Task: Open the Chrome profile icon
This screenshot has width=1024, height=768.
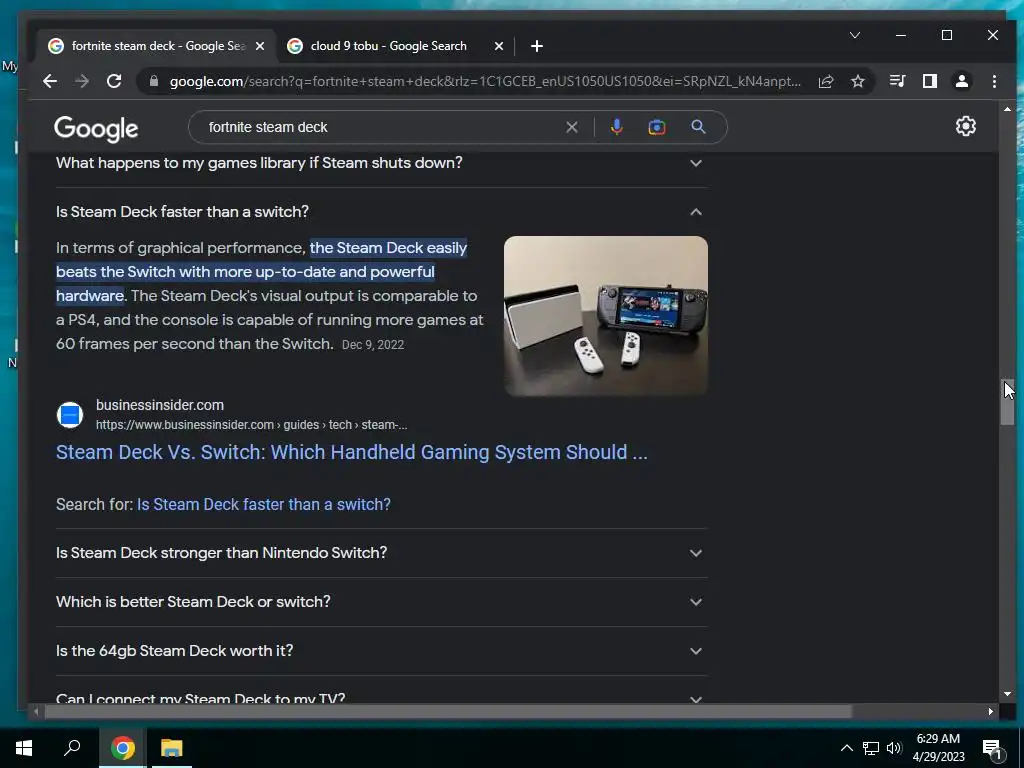Action: [962, 81]
